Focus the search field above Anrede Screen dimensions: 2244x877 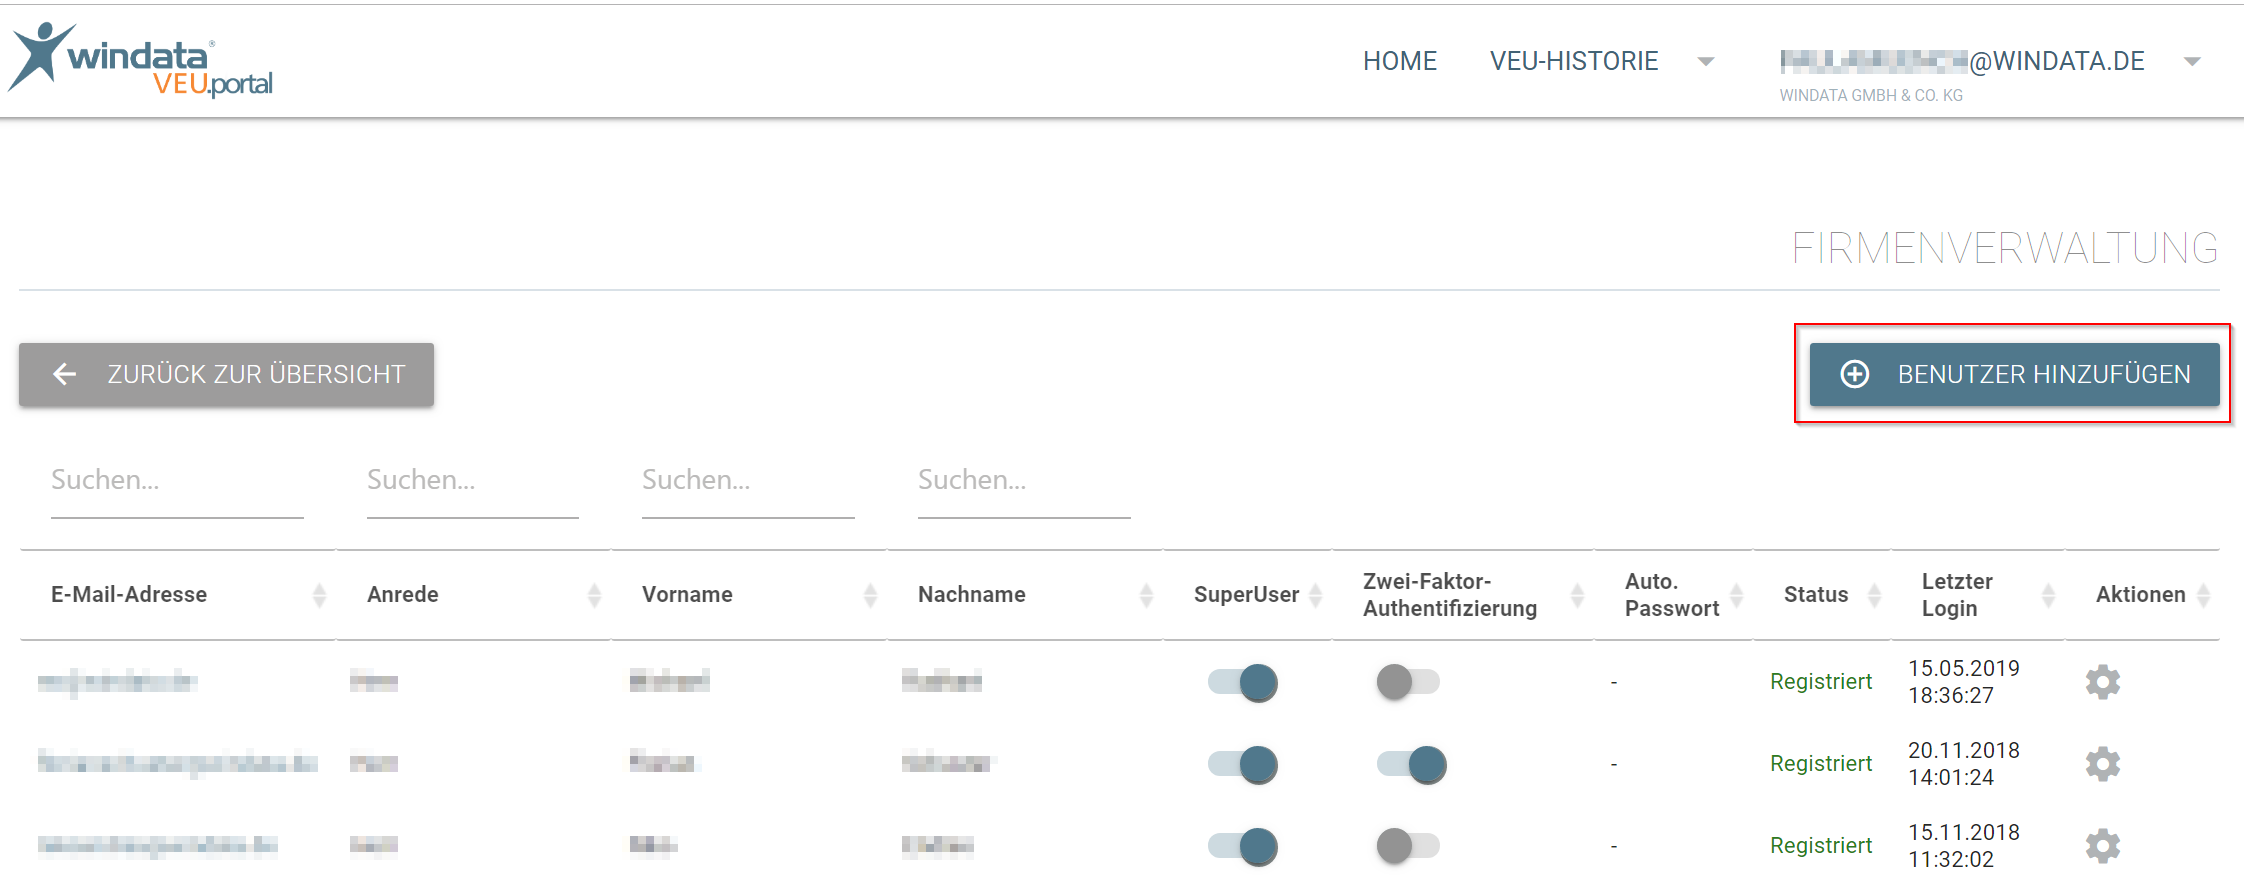tap(473, 481)
